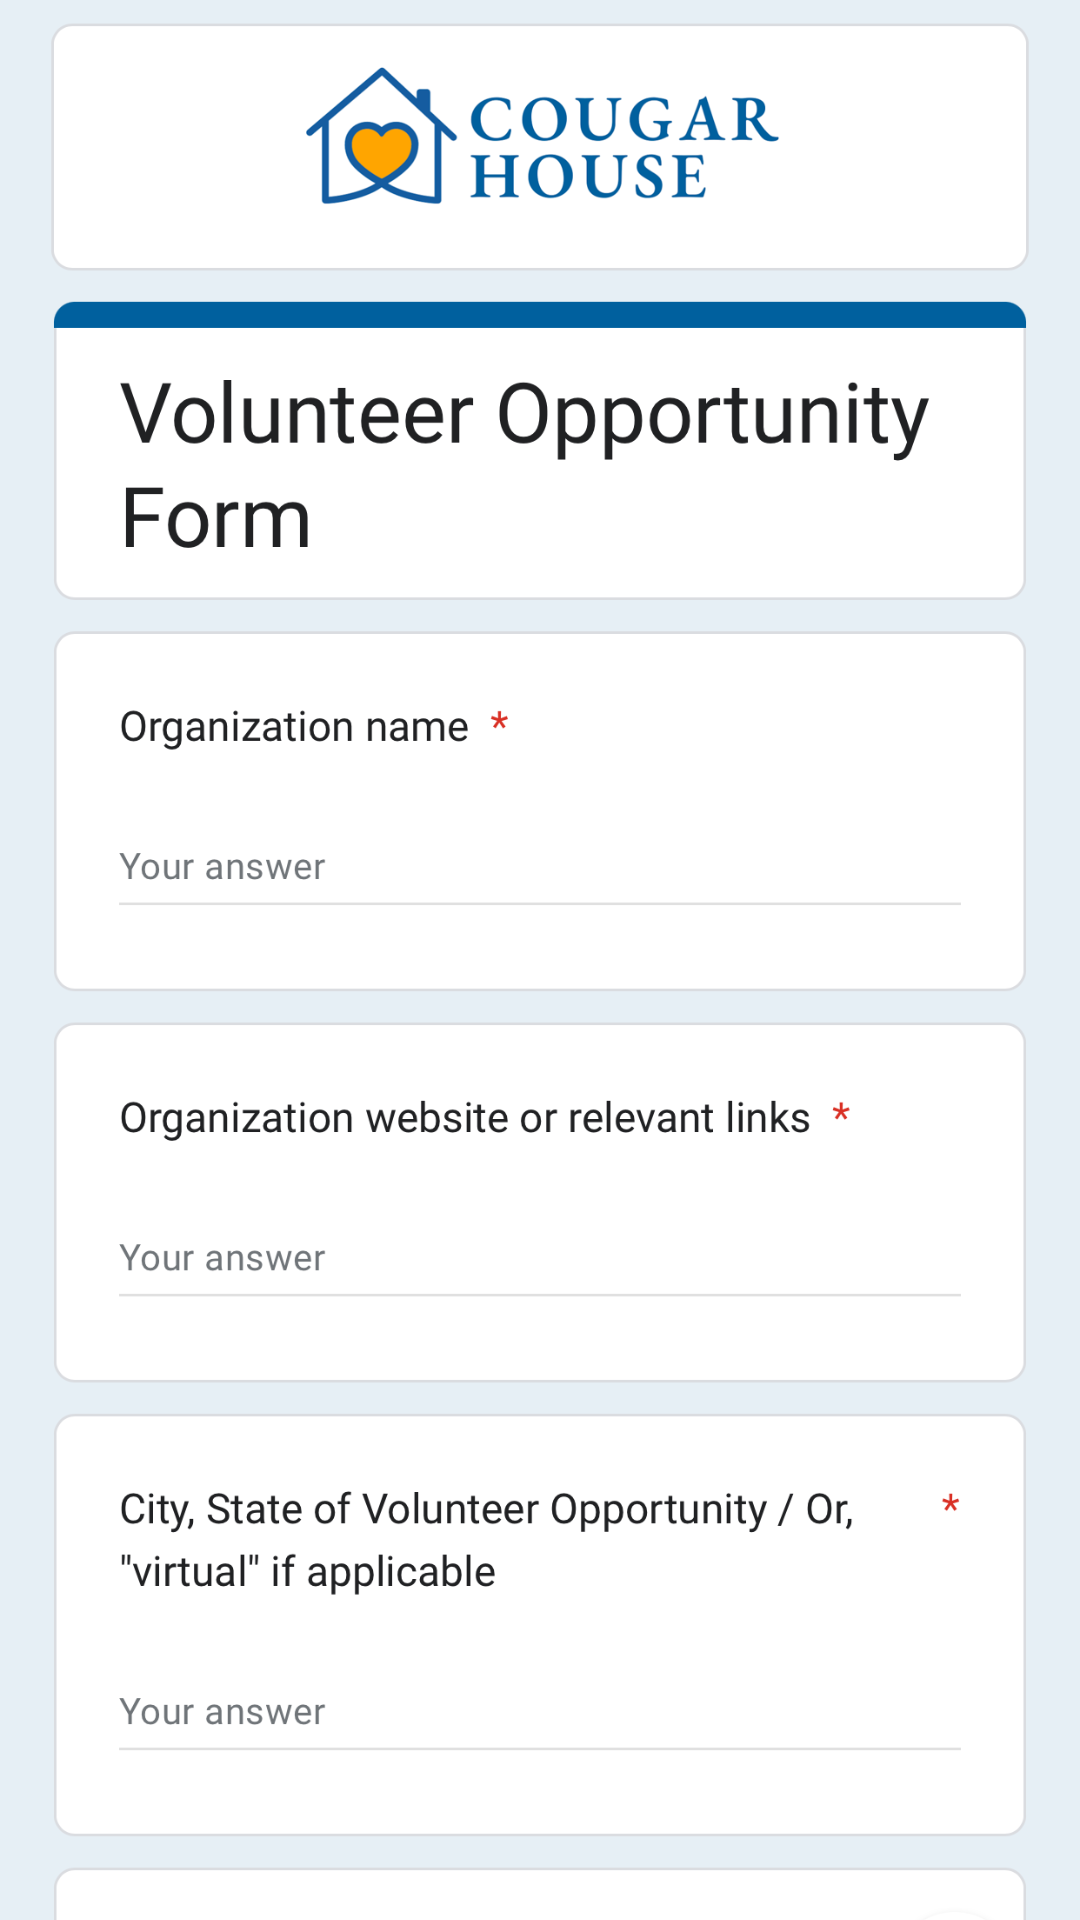Click the "virtual" if applicable text line
Image resolution: width=1080 pixels, height=1920 pixels.
pos(308,1572)
